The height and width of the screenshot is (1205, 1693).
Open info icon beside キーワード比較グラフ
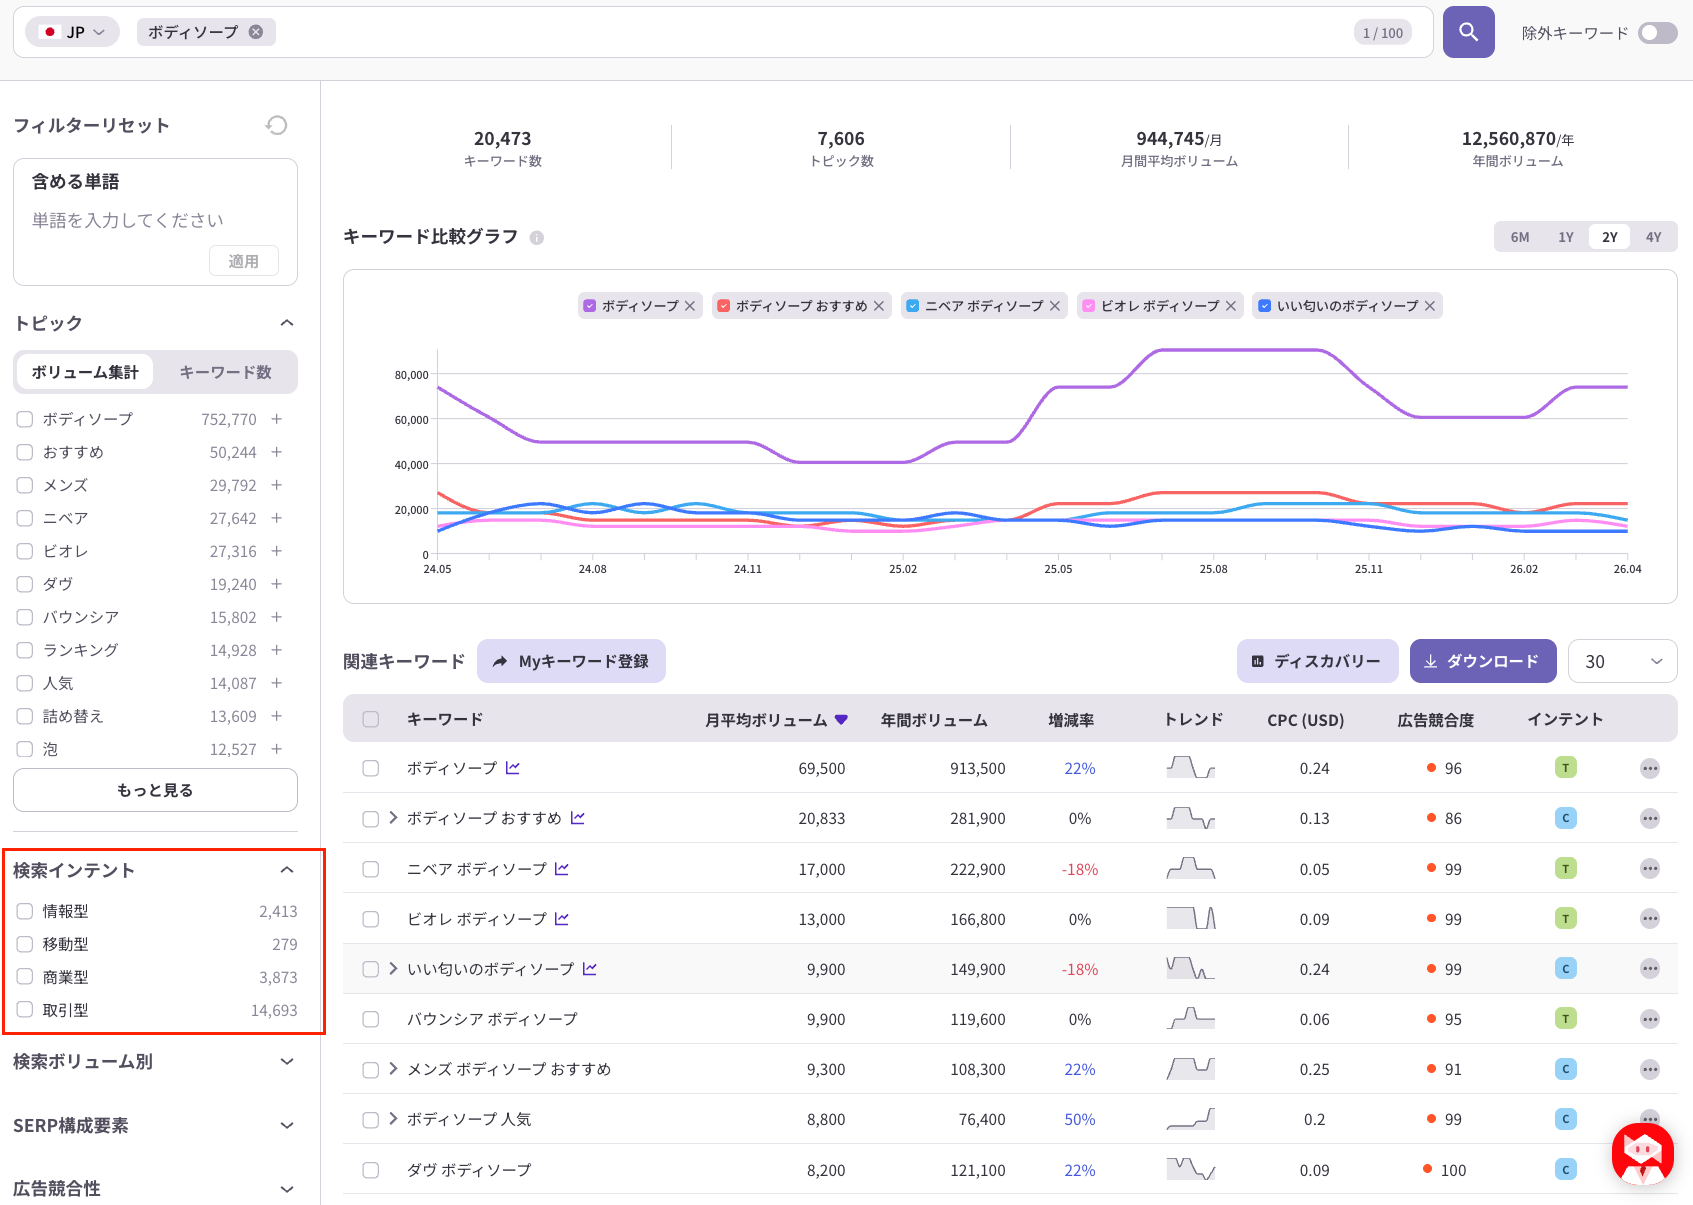537,238
